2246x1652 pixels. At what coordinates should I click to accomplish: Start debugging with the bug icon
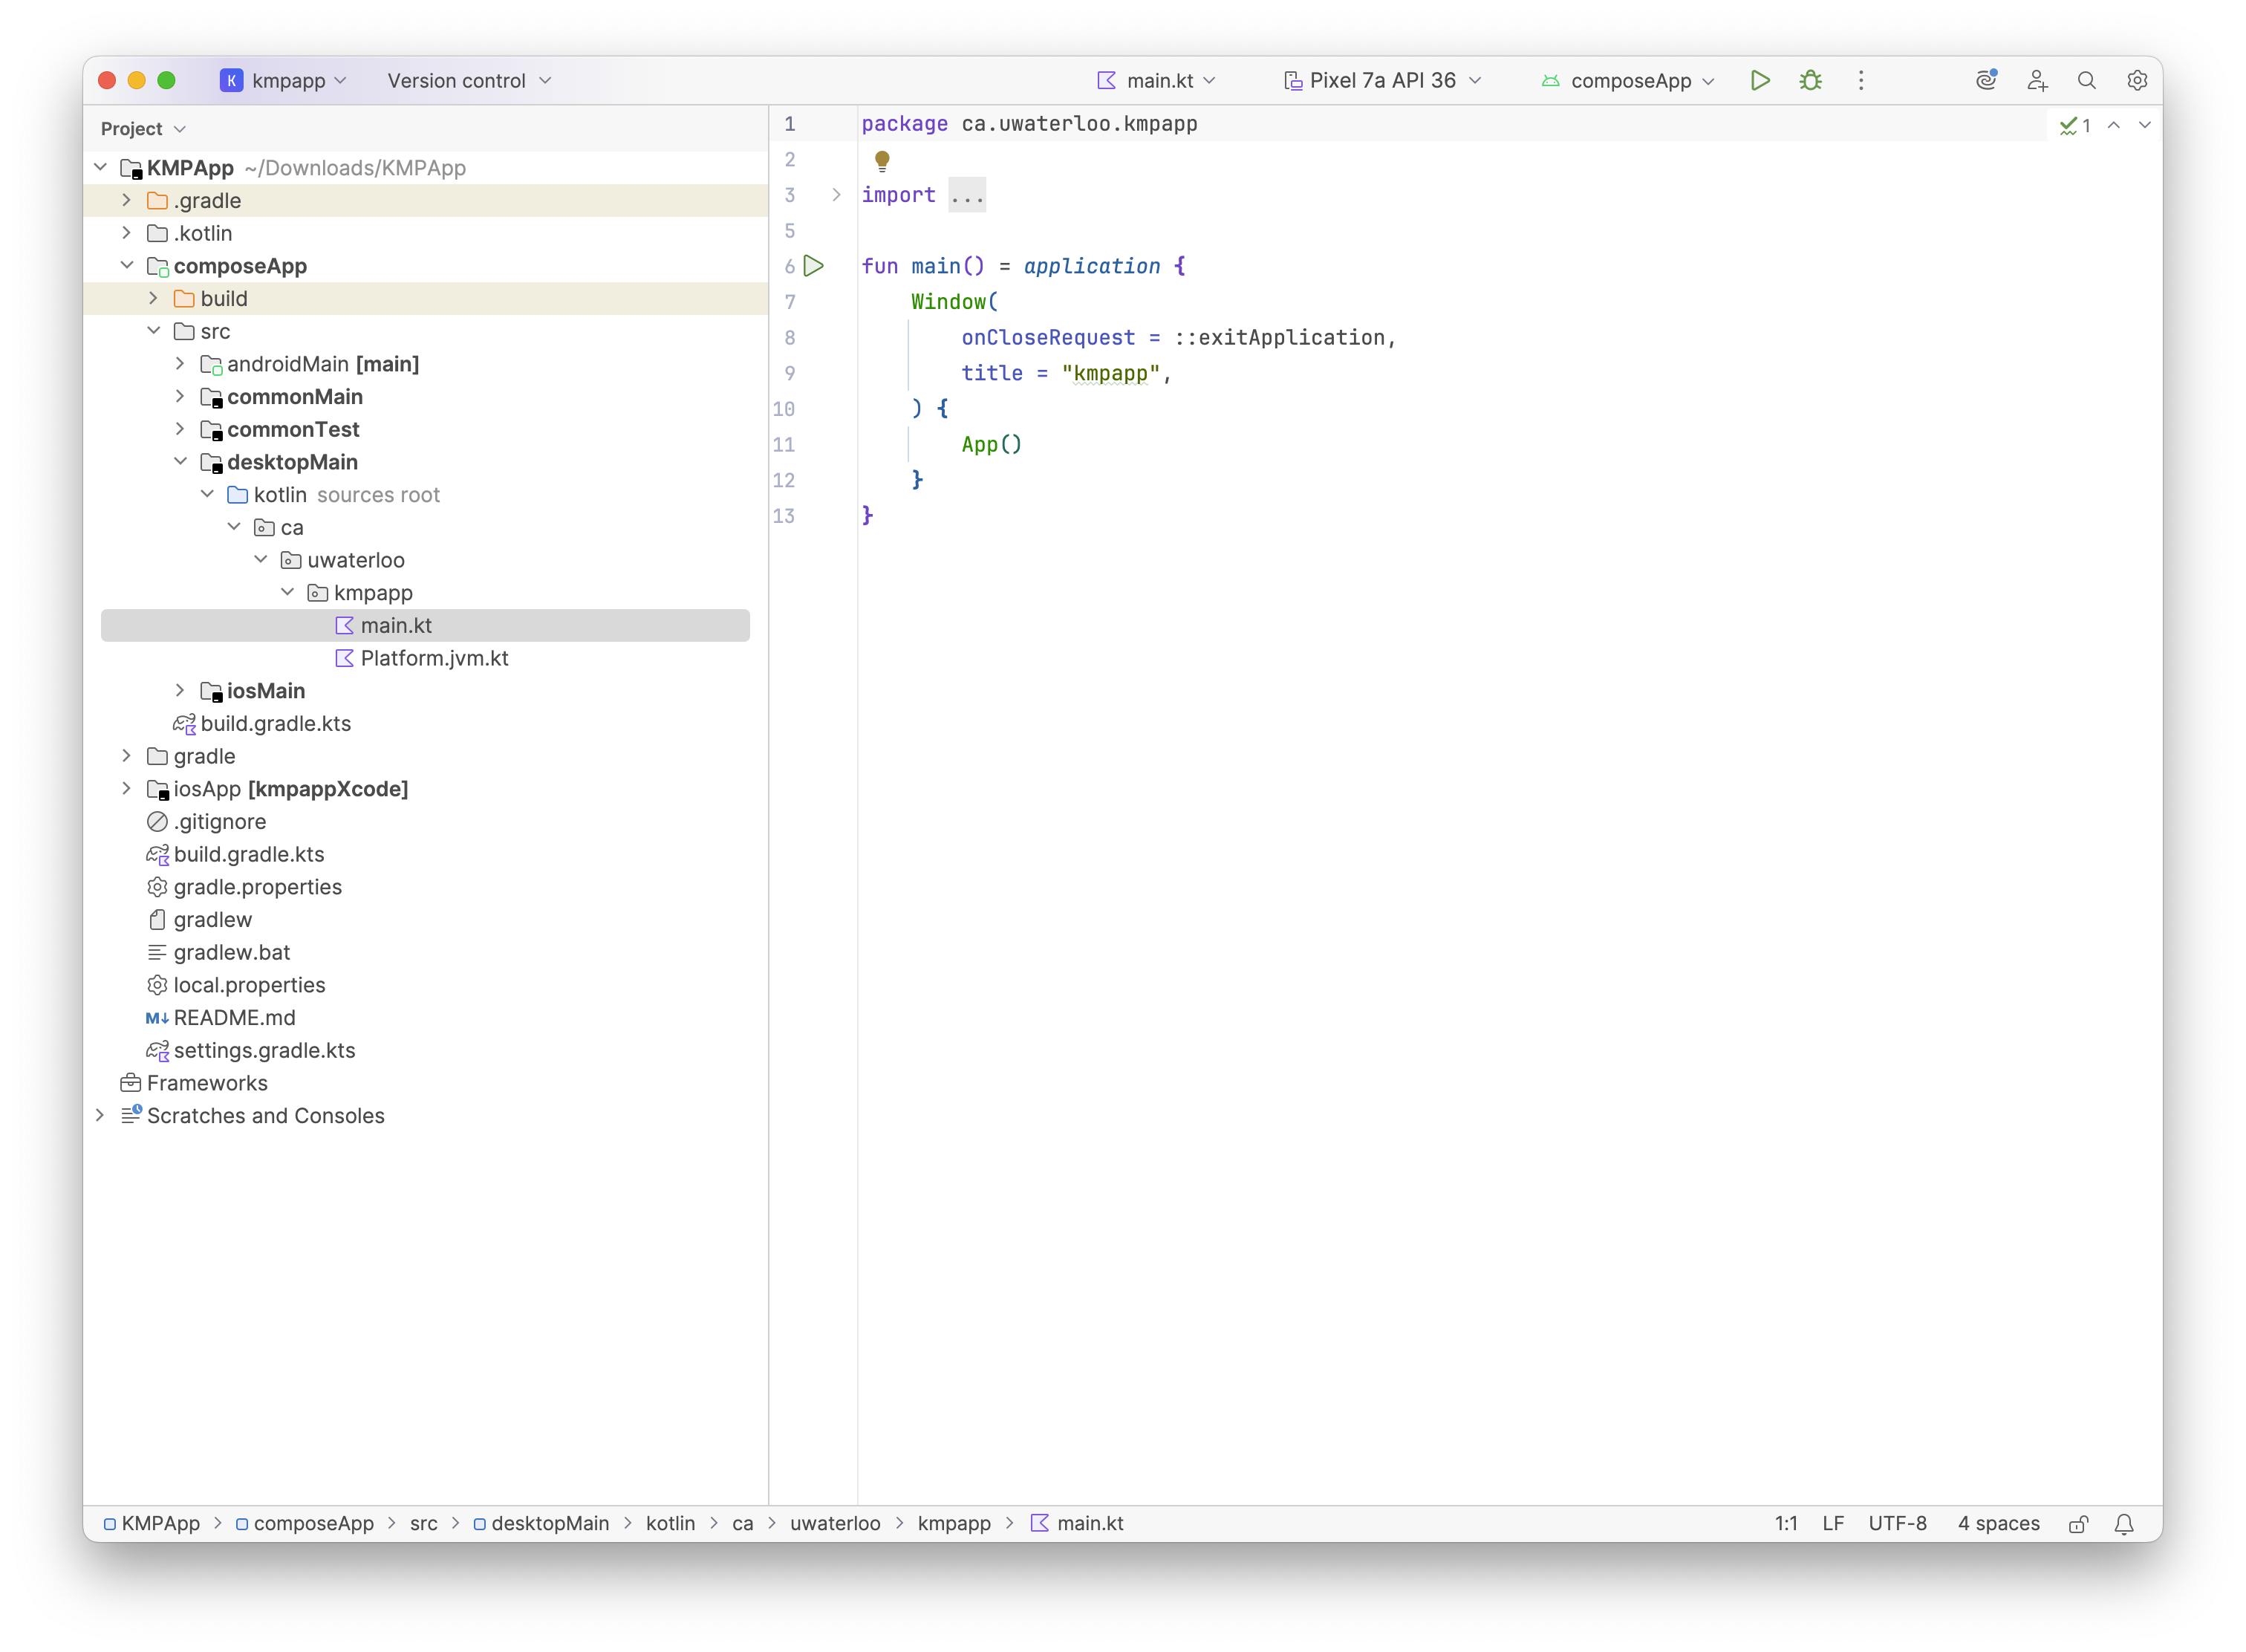coord(1811,80)
